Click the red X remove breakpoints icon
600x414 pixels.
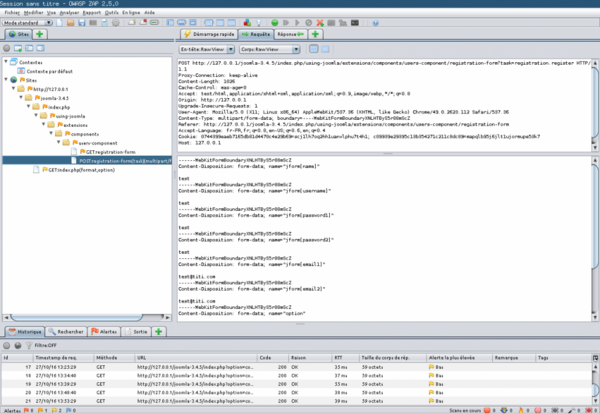click(320, 23)
